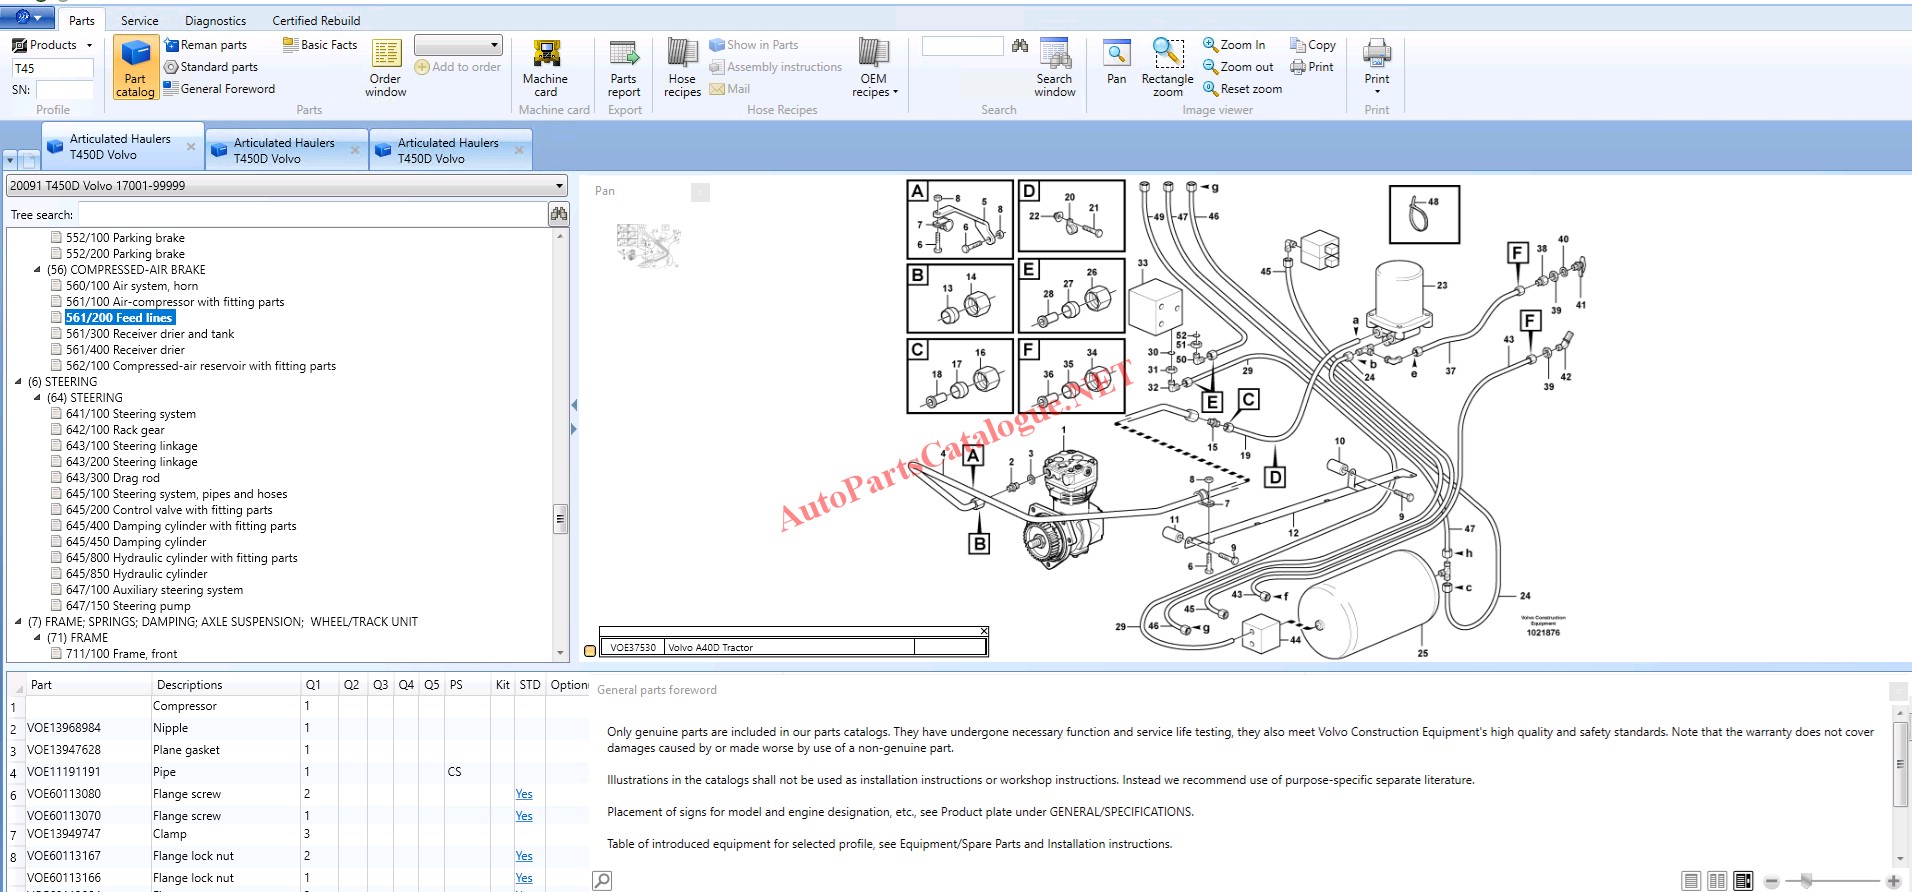Open the Search window
This screenshot has width=1912, height=892.
tap(1054, 68)
